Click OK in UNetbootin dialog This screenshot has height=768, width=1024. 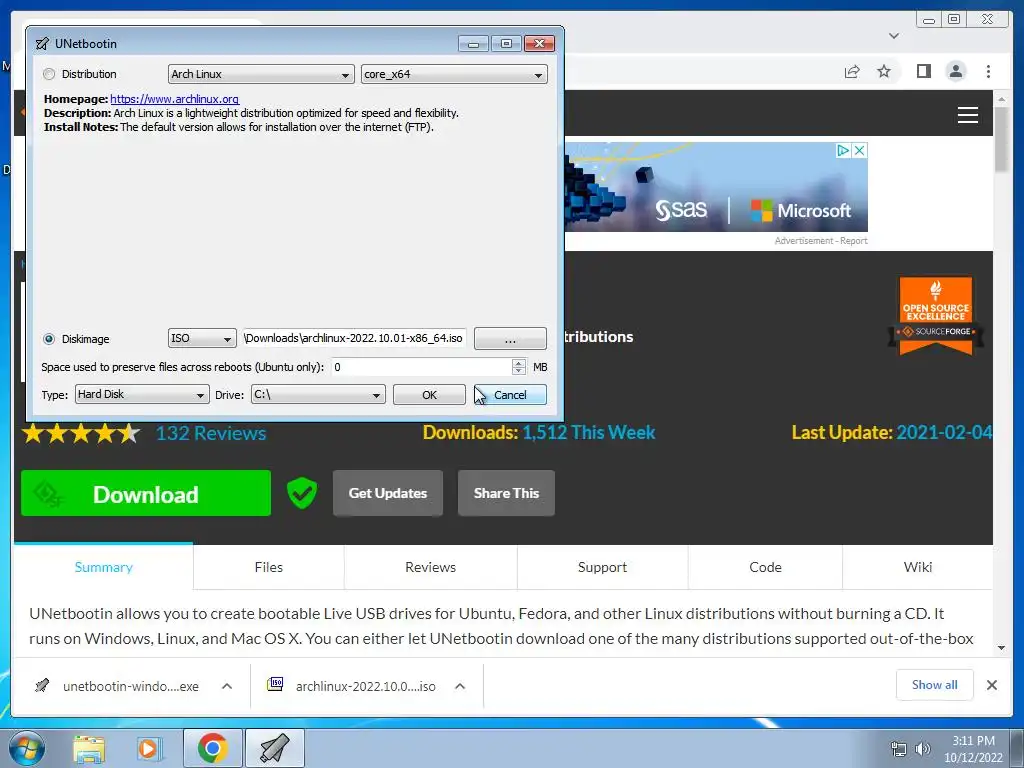pos(429,394)
